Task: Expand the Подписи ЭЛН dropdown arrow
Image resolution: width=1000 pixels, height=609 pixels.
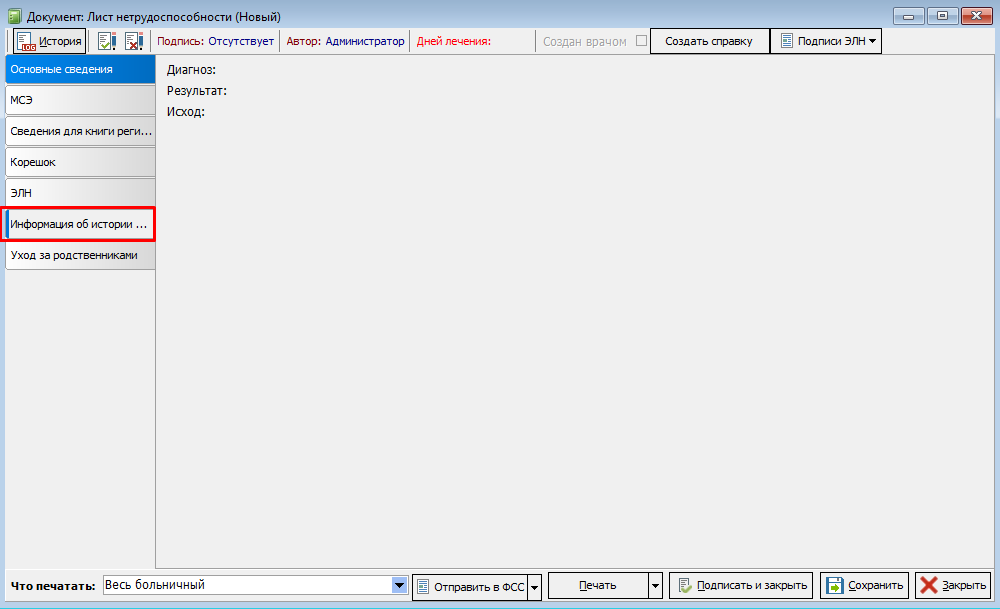Action: coord(873,41)
